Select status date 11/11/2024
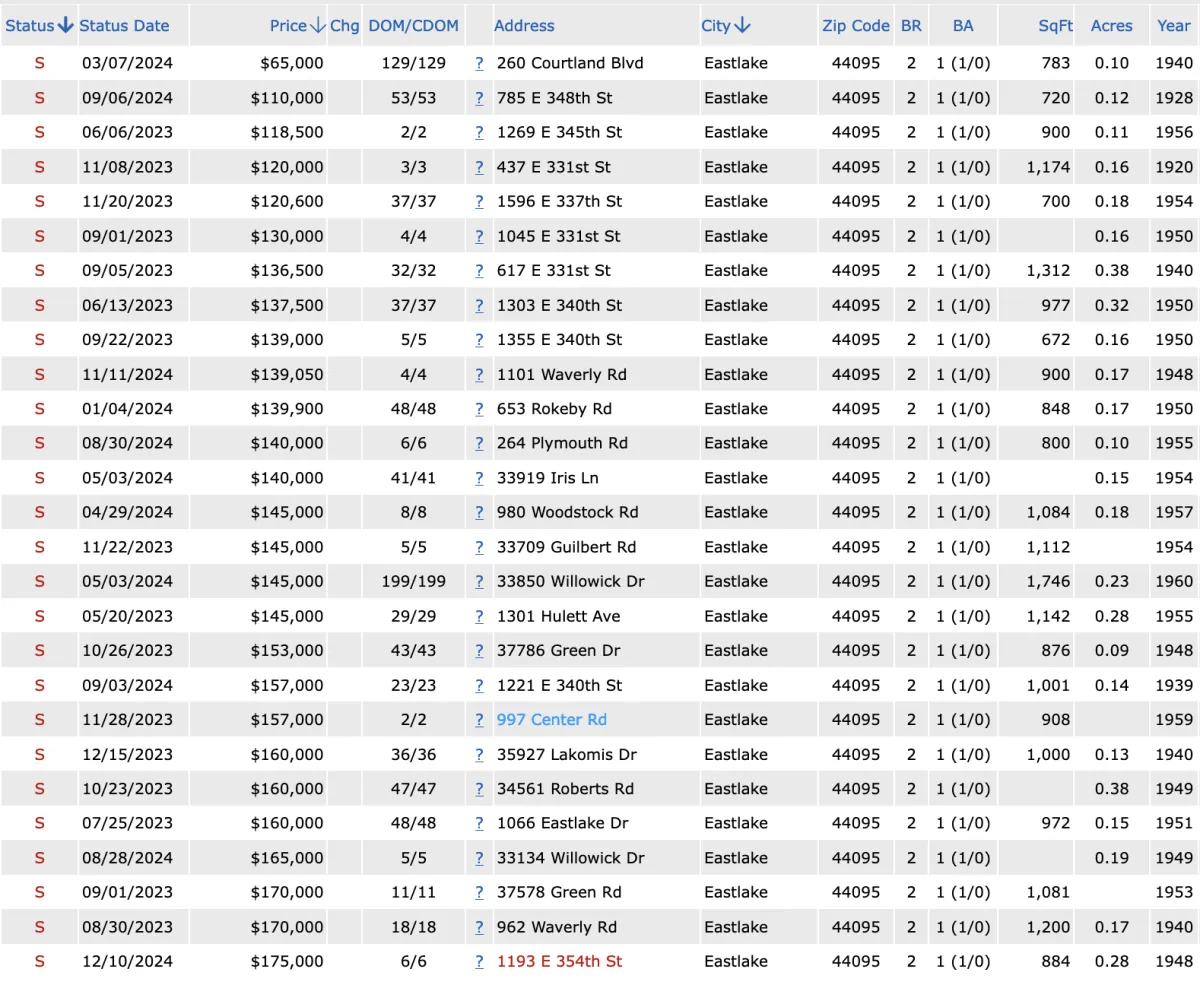1200x988 pixels. [127, 374]
